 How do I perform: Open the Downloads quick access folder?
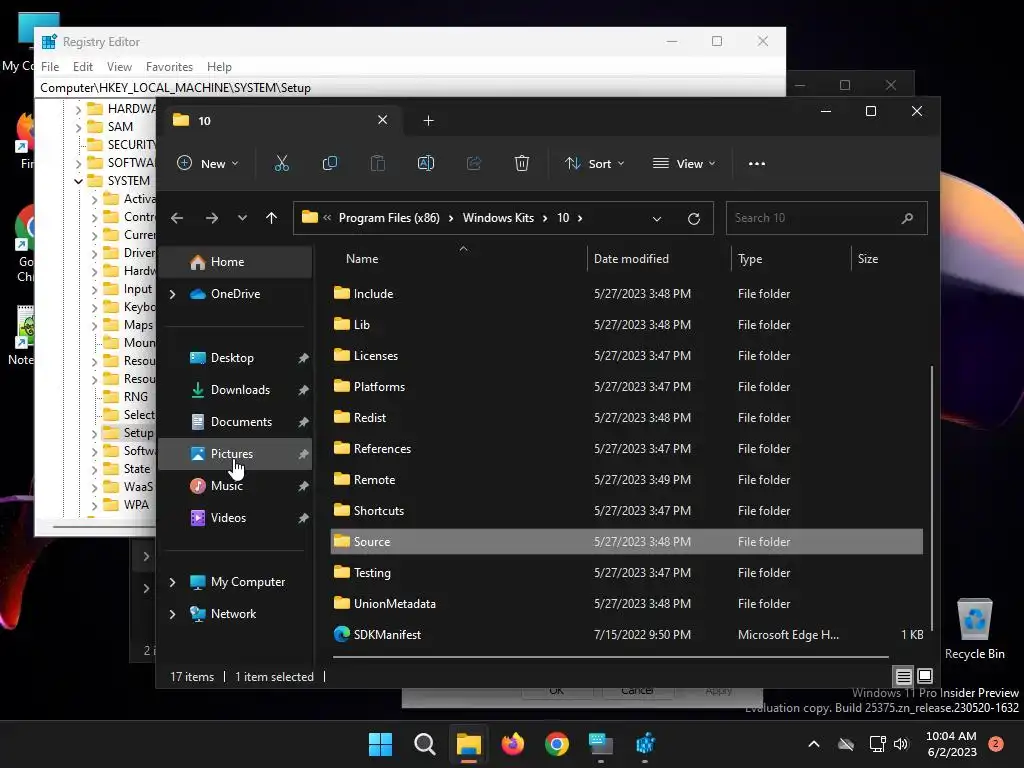coord(235,390)
